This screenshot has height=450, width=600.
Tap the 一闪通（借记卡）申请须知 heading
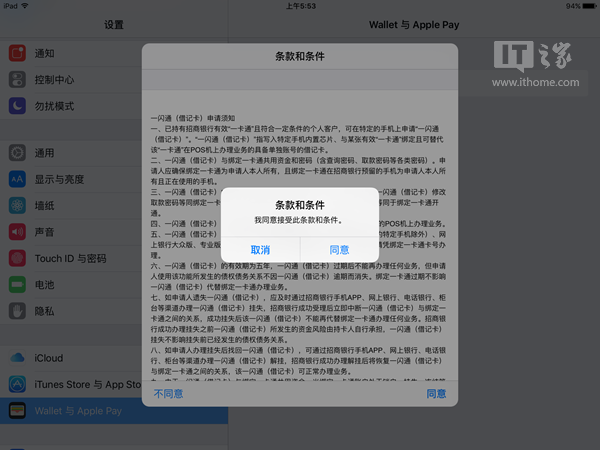[193, 118]
